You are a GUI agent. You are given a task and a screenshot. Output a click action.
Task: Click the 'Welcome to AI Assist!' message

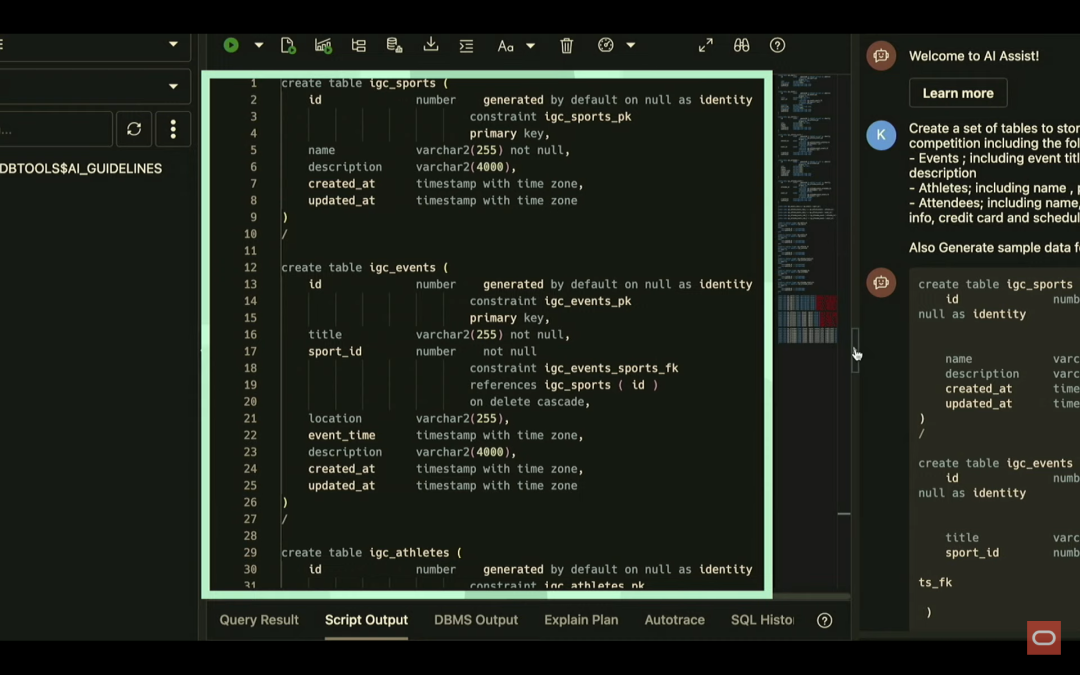coord(973,56)
